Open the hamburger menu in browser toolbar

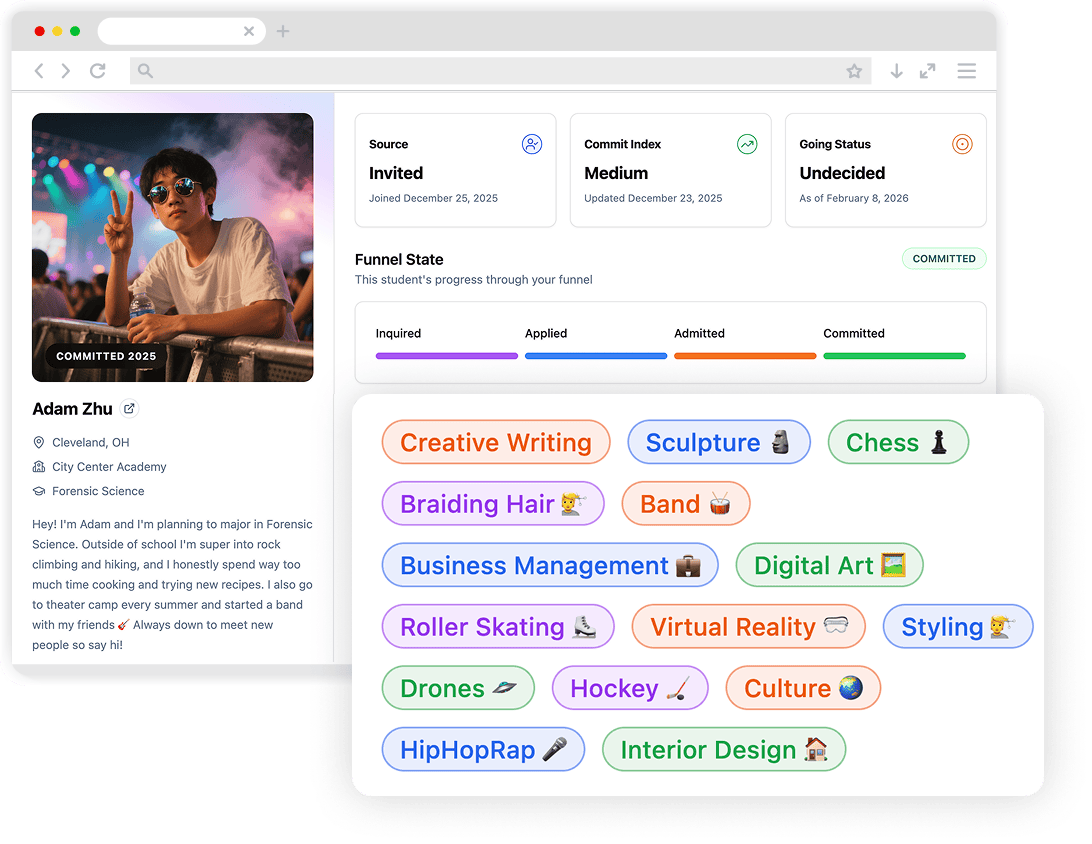pyautogui.click(x=967, y=71)
